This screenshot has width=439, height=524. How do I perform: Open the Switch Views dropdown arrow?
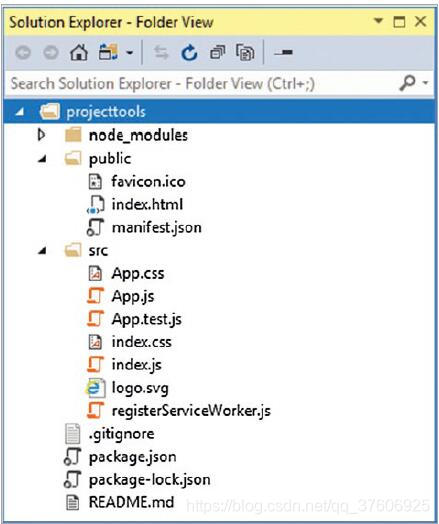[130, 52]
